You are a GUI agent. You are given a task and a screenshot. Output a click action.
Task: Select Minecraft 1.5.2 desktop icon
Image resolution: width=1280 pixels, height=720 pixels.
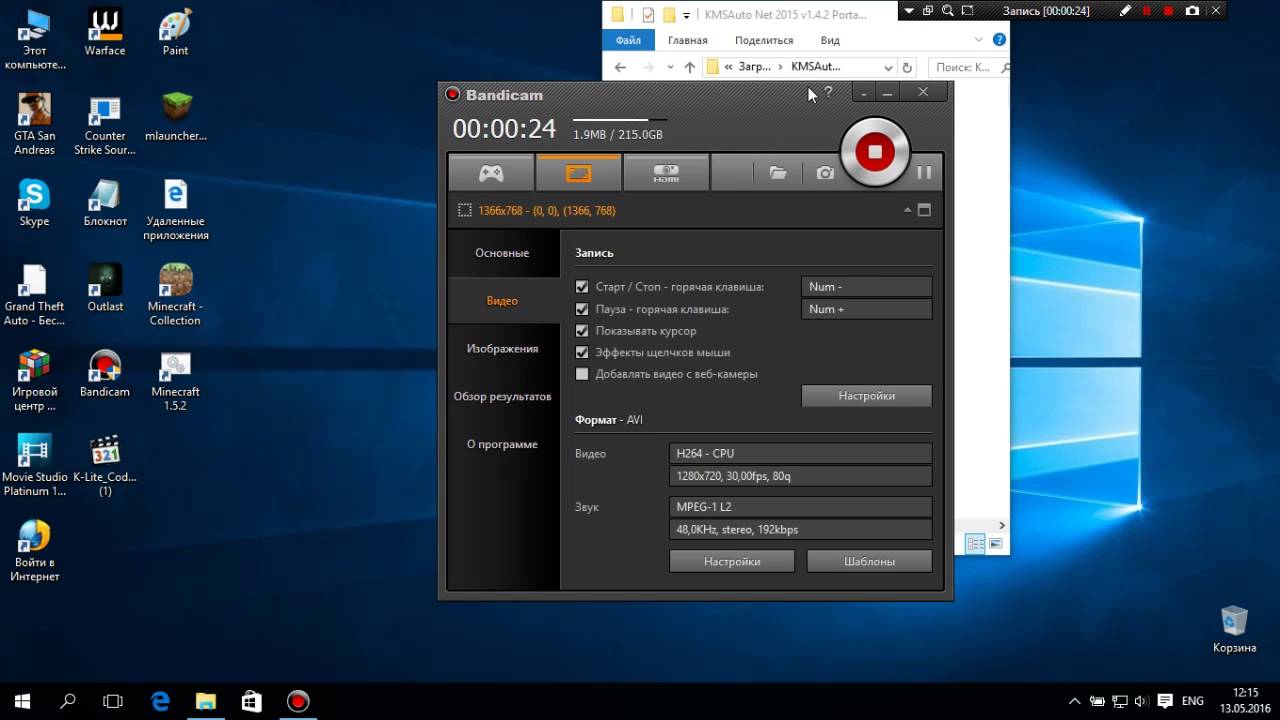(175, 381)
